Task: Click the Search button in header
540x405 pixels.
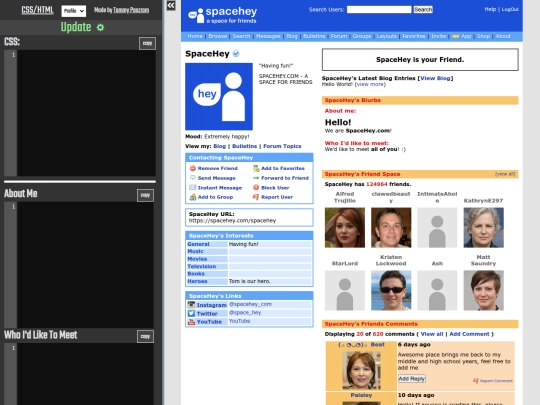Action: pyautogui.click(x=423, y=10)
